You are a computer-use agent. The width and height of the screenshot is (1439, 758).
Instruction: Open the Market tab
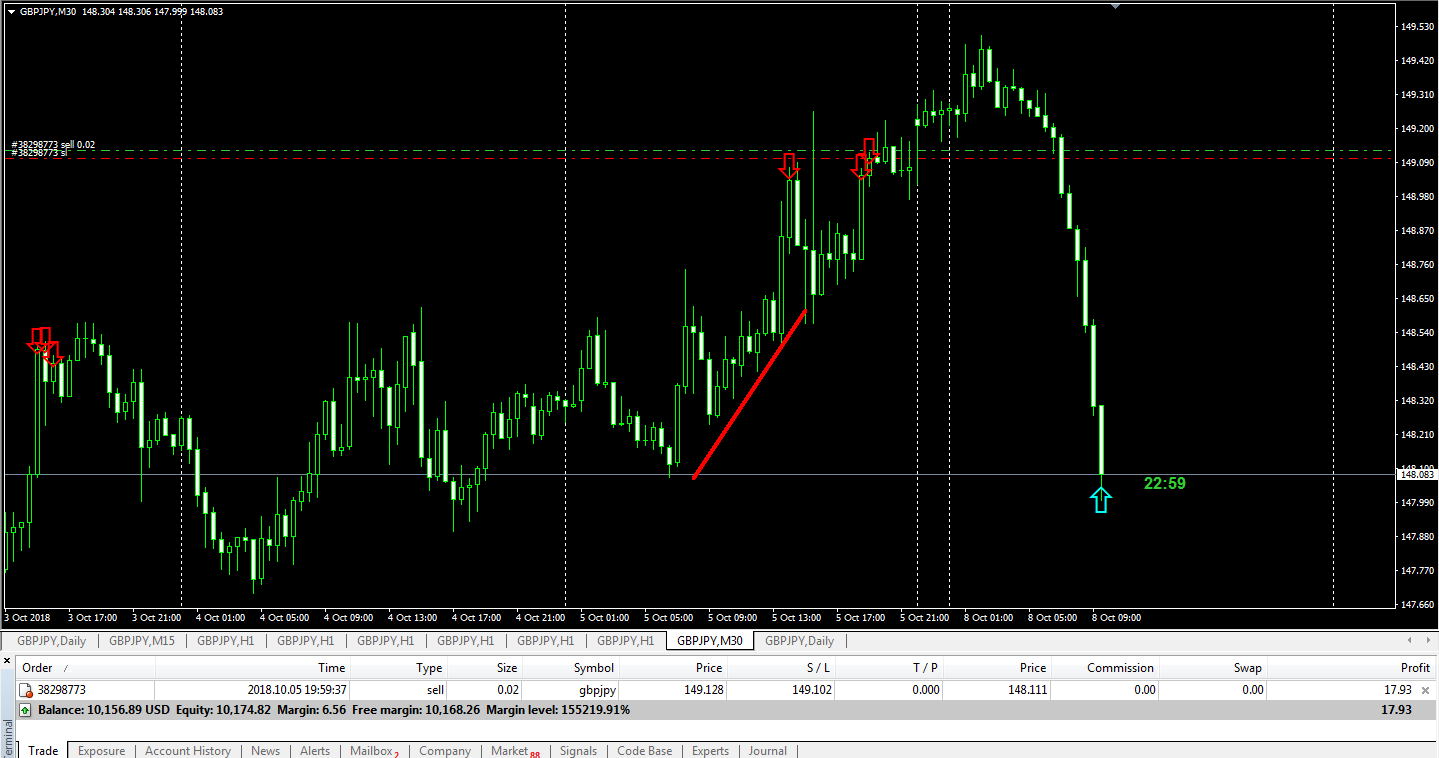click(x=509, y=751)
